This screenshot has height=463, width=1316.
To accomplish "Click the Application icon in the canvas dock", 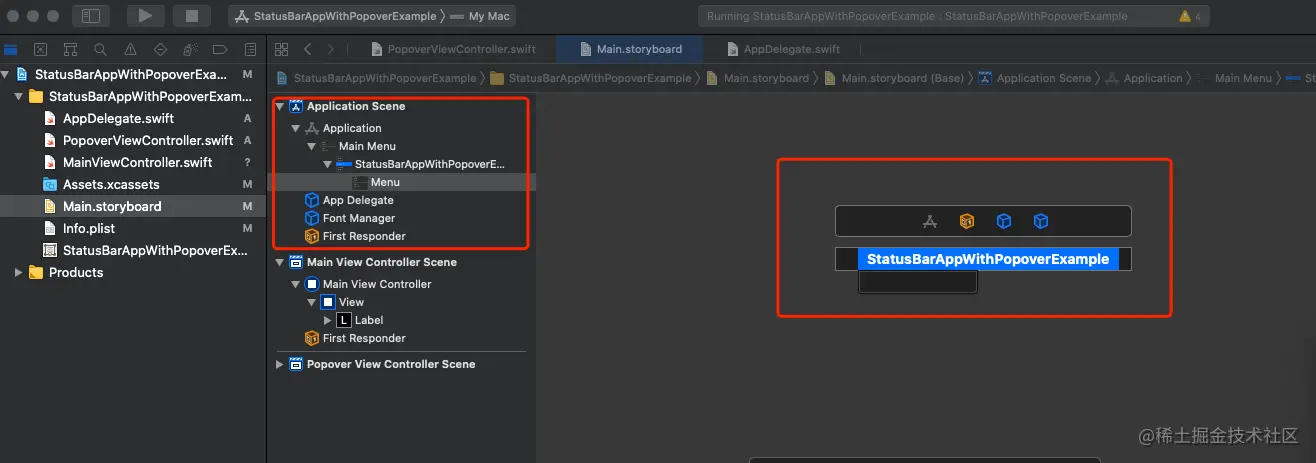I will coord(929,221).
